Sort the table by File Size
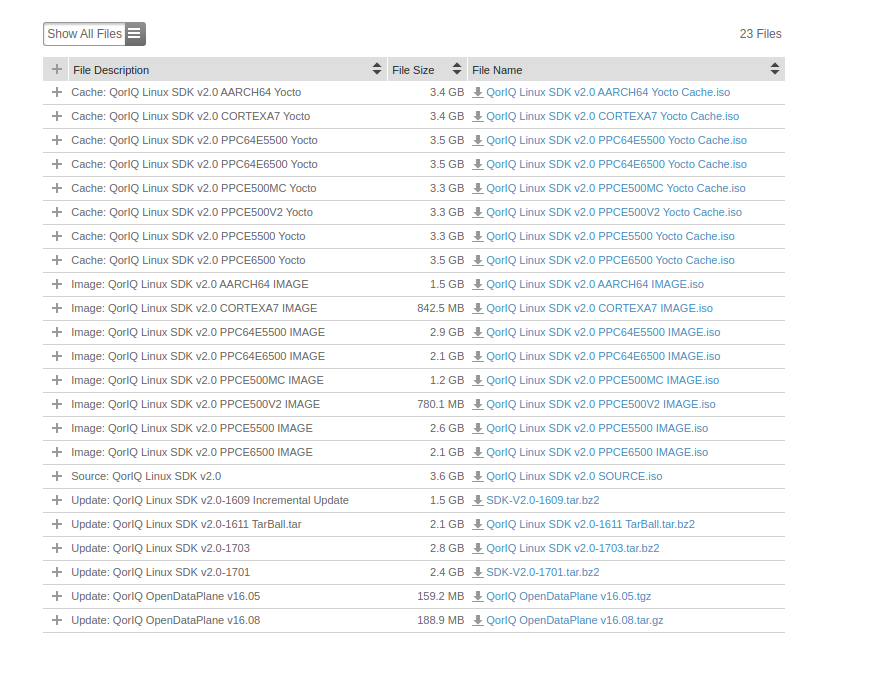The width and height of the screenshot is (874, 679). tap(457, 69)
